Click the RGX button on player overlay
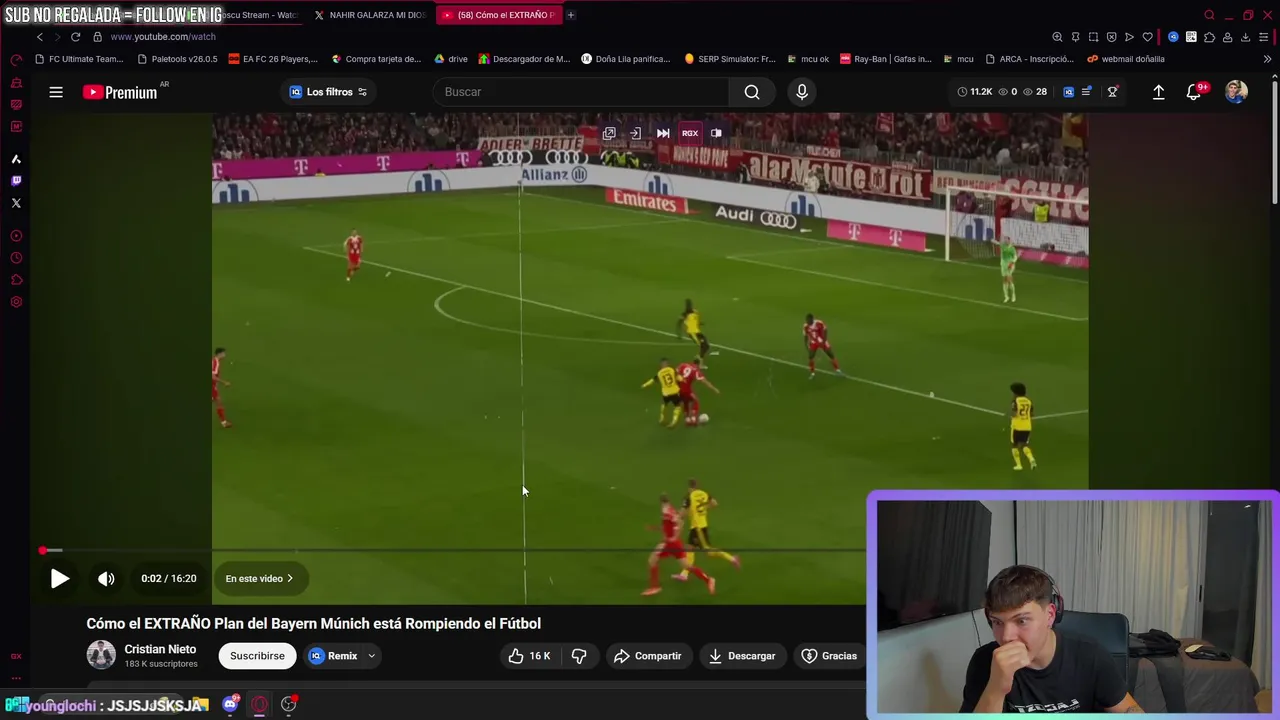Image resolution: width=1280 pixels, height=720 pixels. click(690, 133)
